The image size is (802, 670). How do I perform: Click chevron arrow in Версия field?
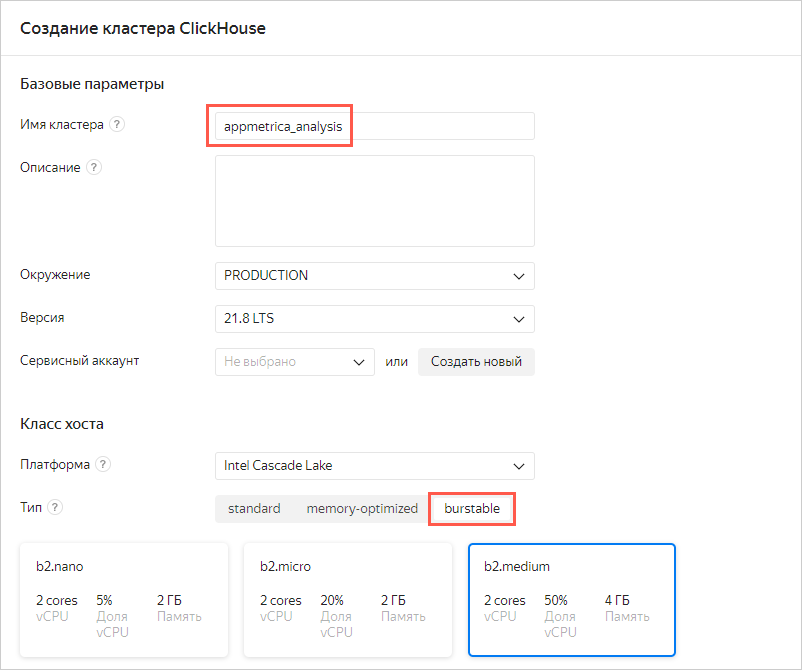(x=518, y=319)
